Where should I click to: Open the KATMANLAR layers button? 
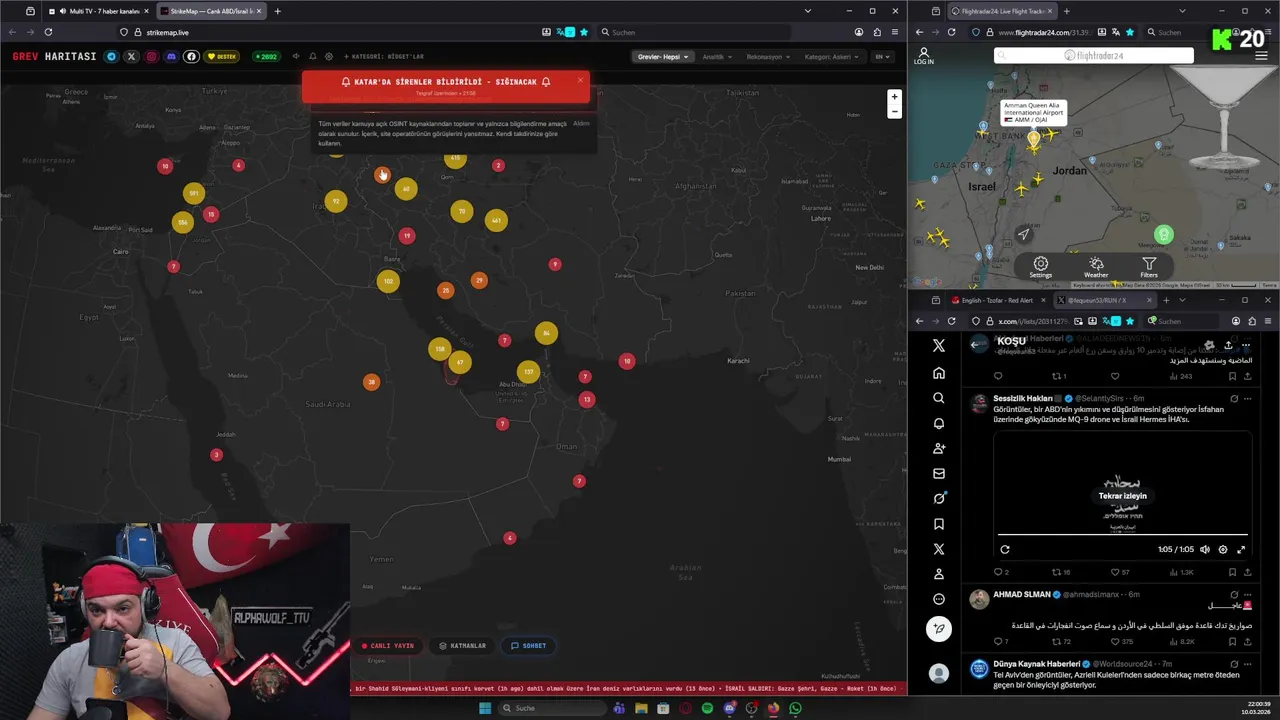463,646
